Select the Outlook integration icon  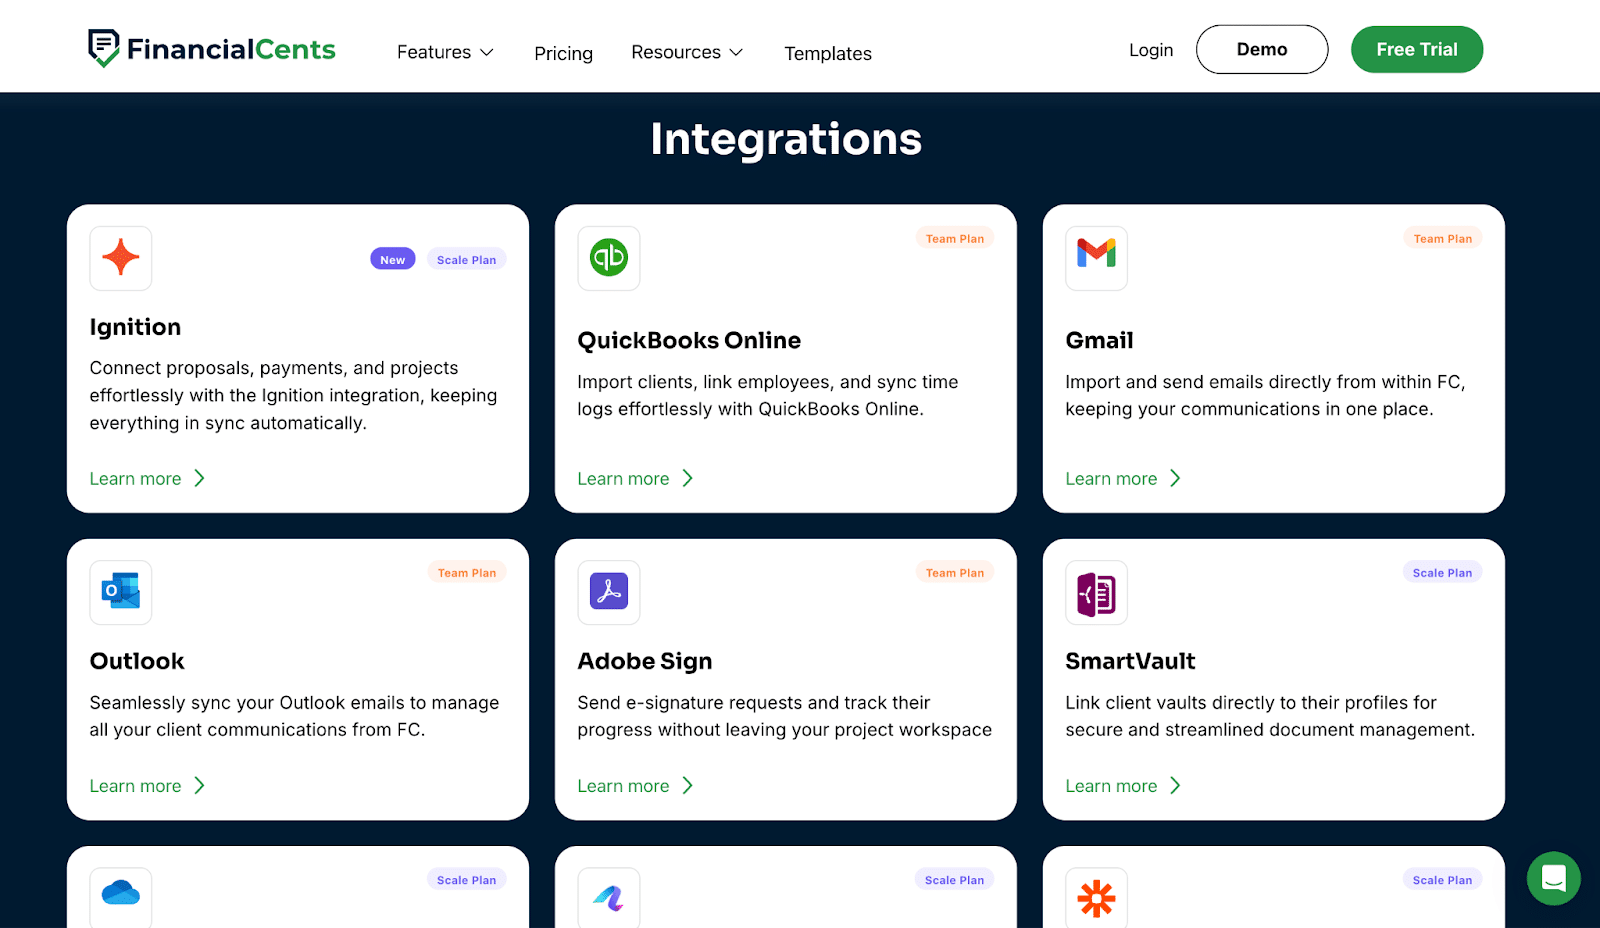(120, 592)
